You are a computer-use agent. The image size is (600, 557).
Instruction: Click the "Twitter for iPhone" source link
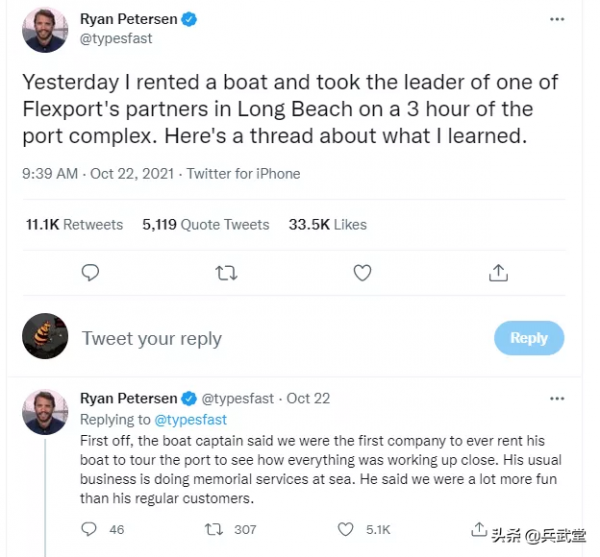243,173
